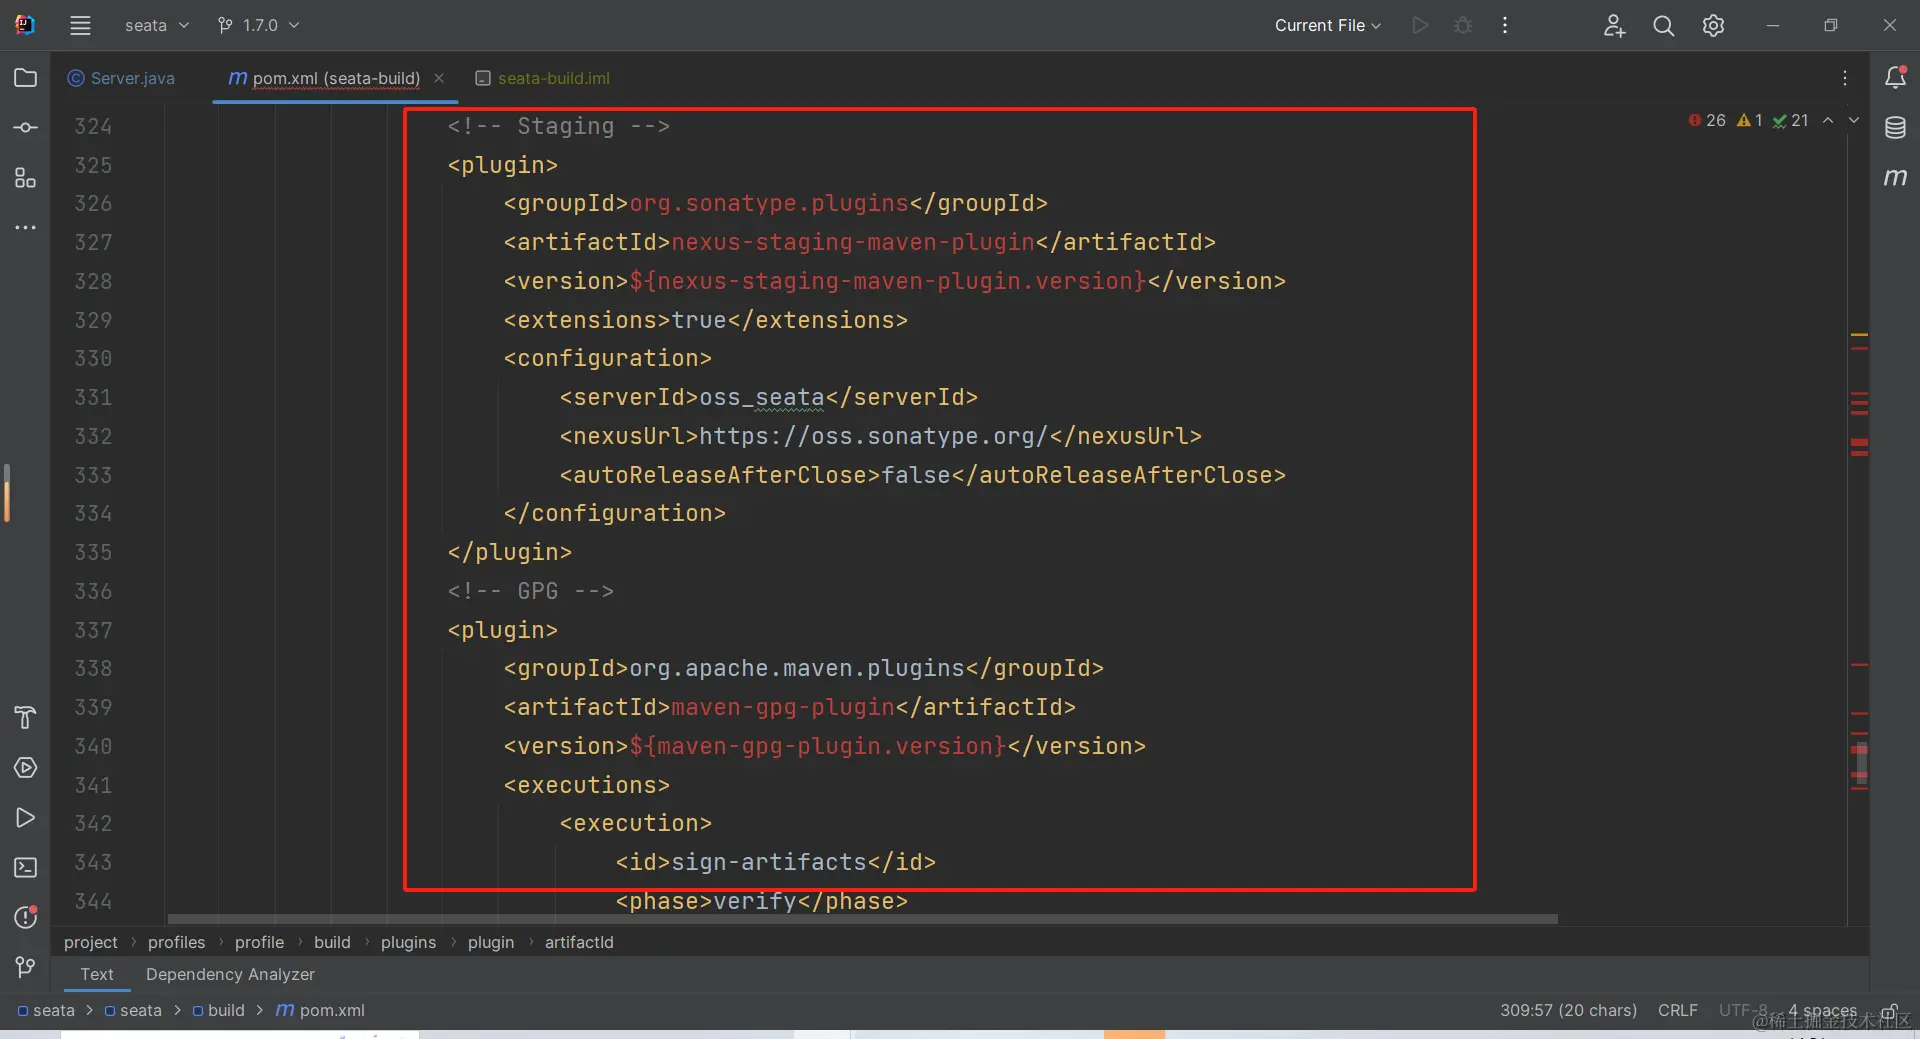
Task: Click 'project' in XML breadcrumb
Action: tap(91, 943)
